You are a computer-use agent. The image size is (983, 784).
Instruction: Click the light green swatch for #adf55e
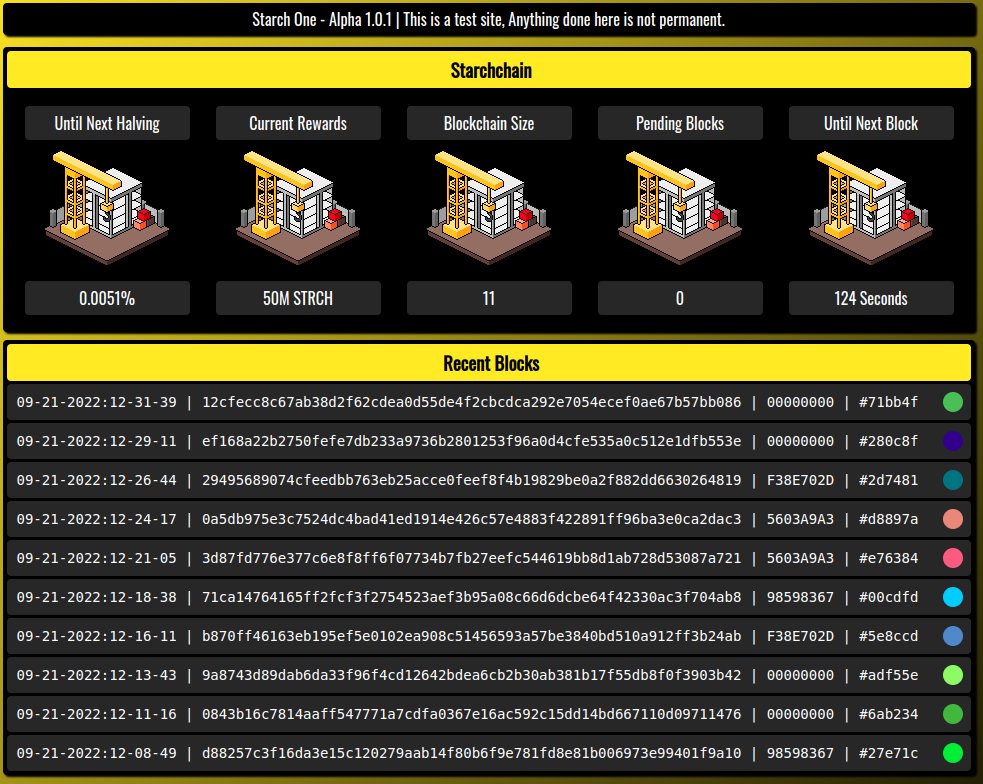click(953, 675)
